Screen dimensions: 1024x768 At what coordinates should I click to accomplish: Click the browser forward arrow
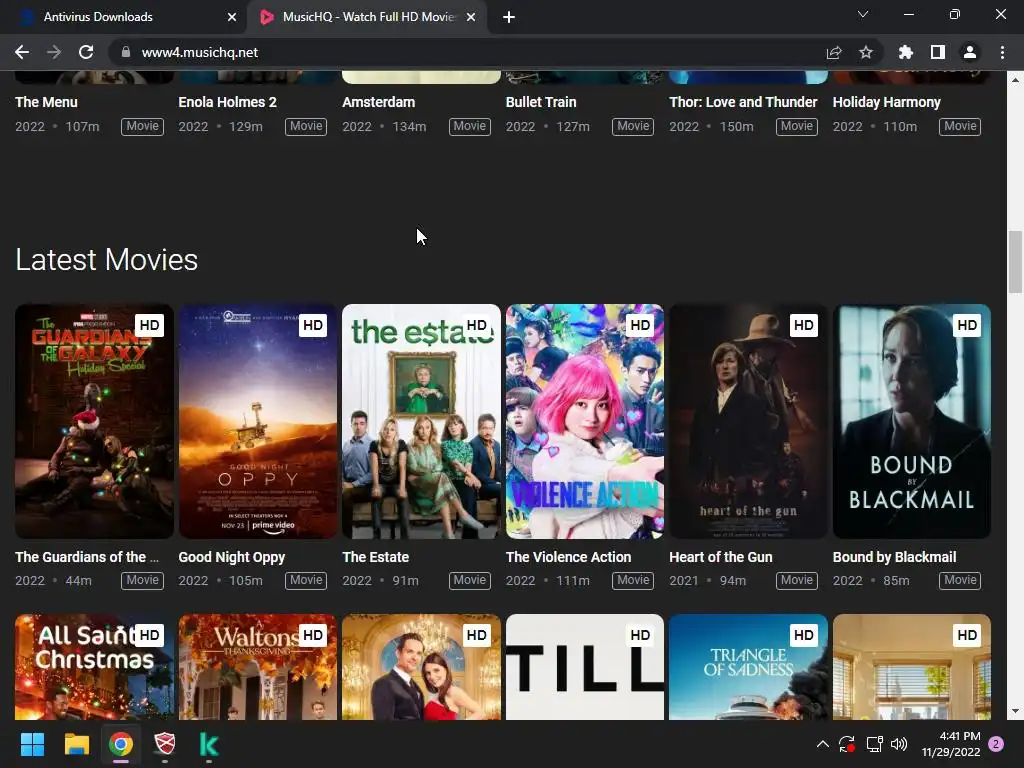pos(54,52)
